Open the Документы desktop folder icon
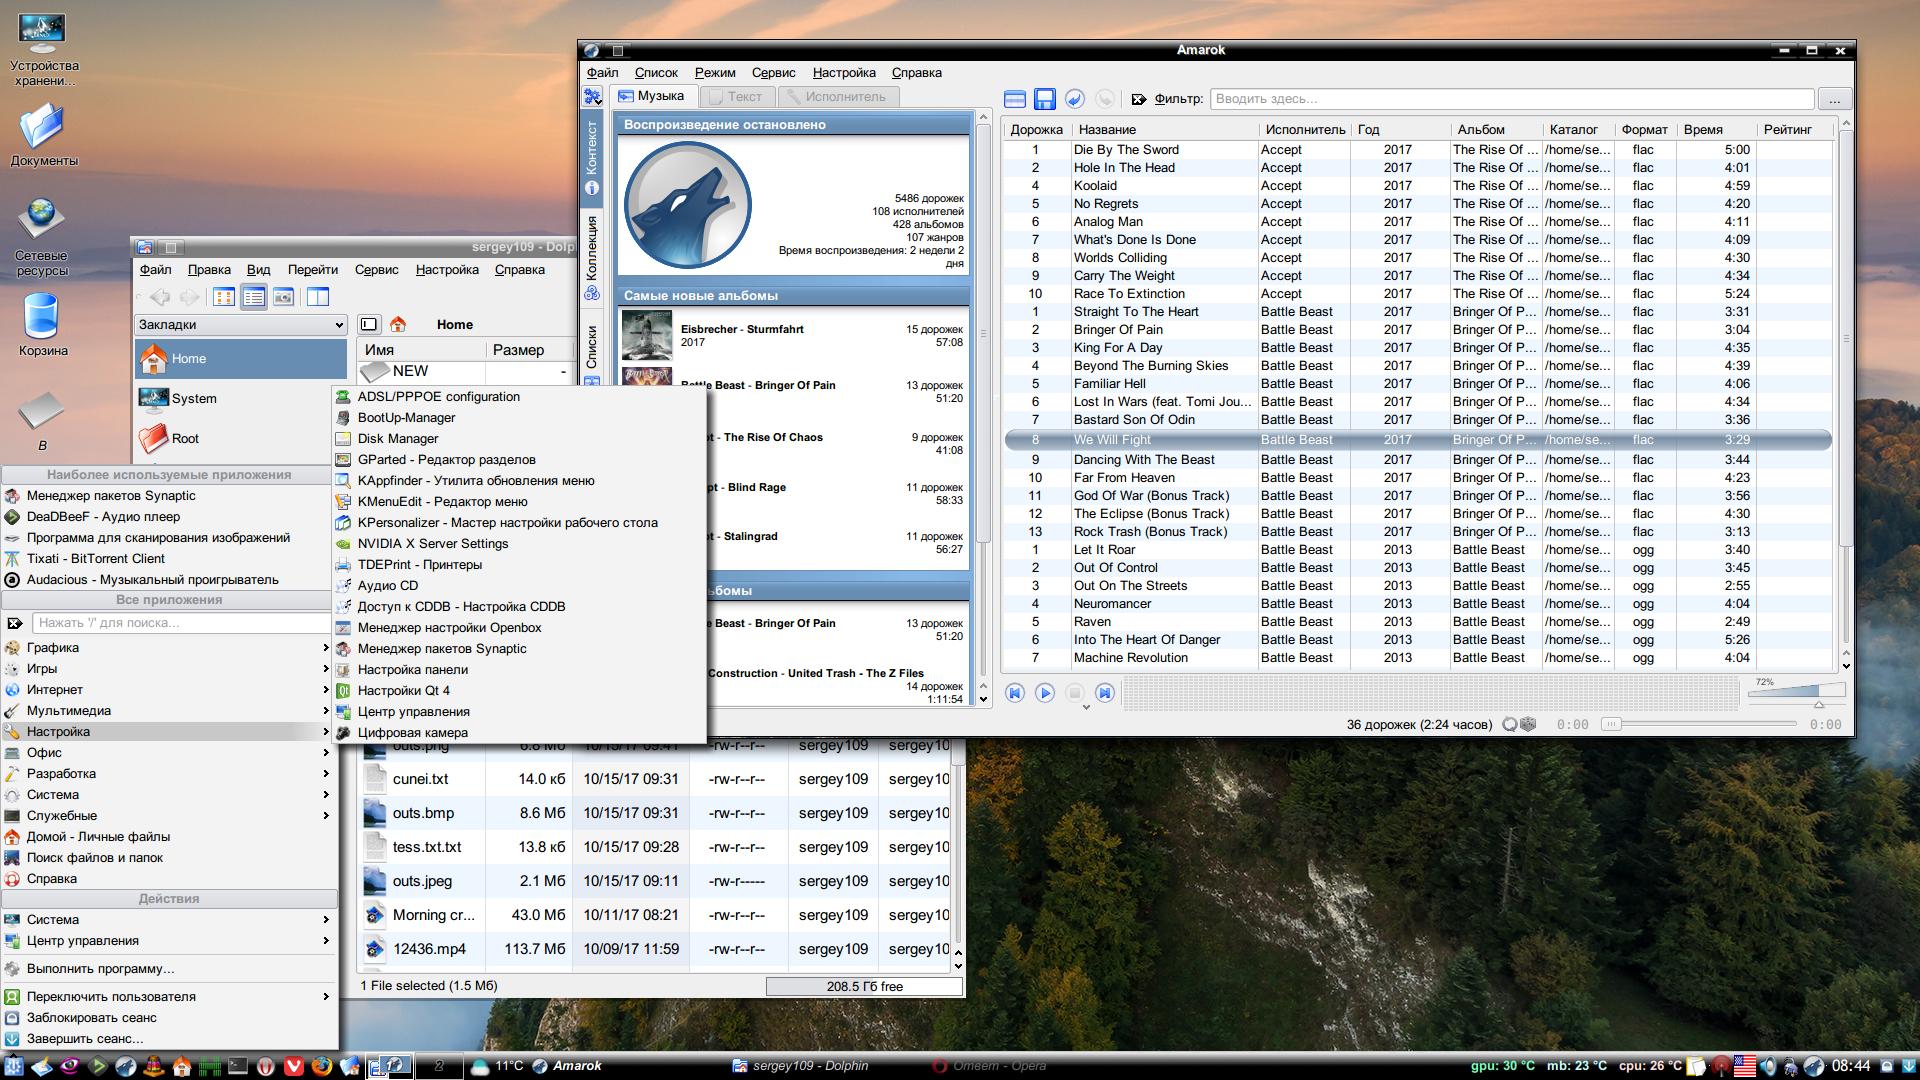 click(x=43, y=135)
